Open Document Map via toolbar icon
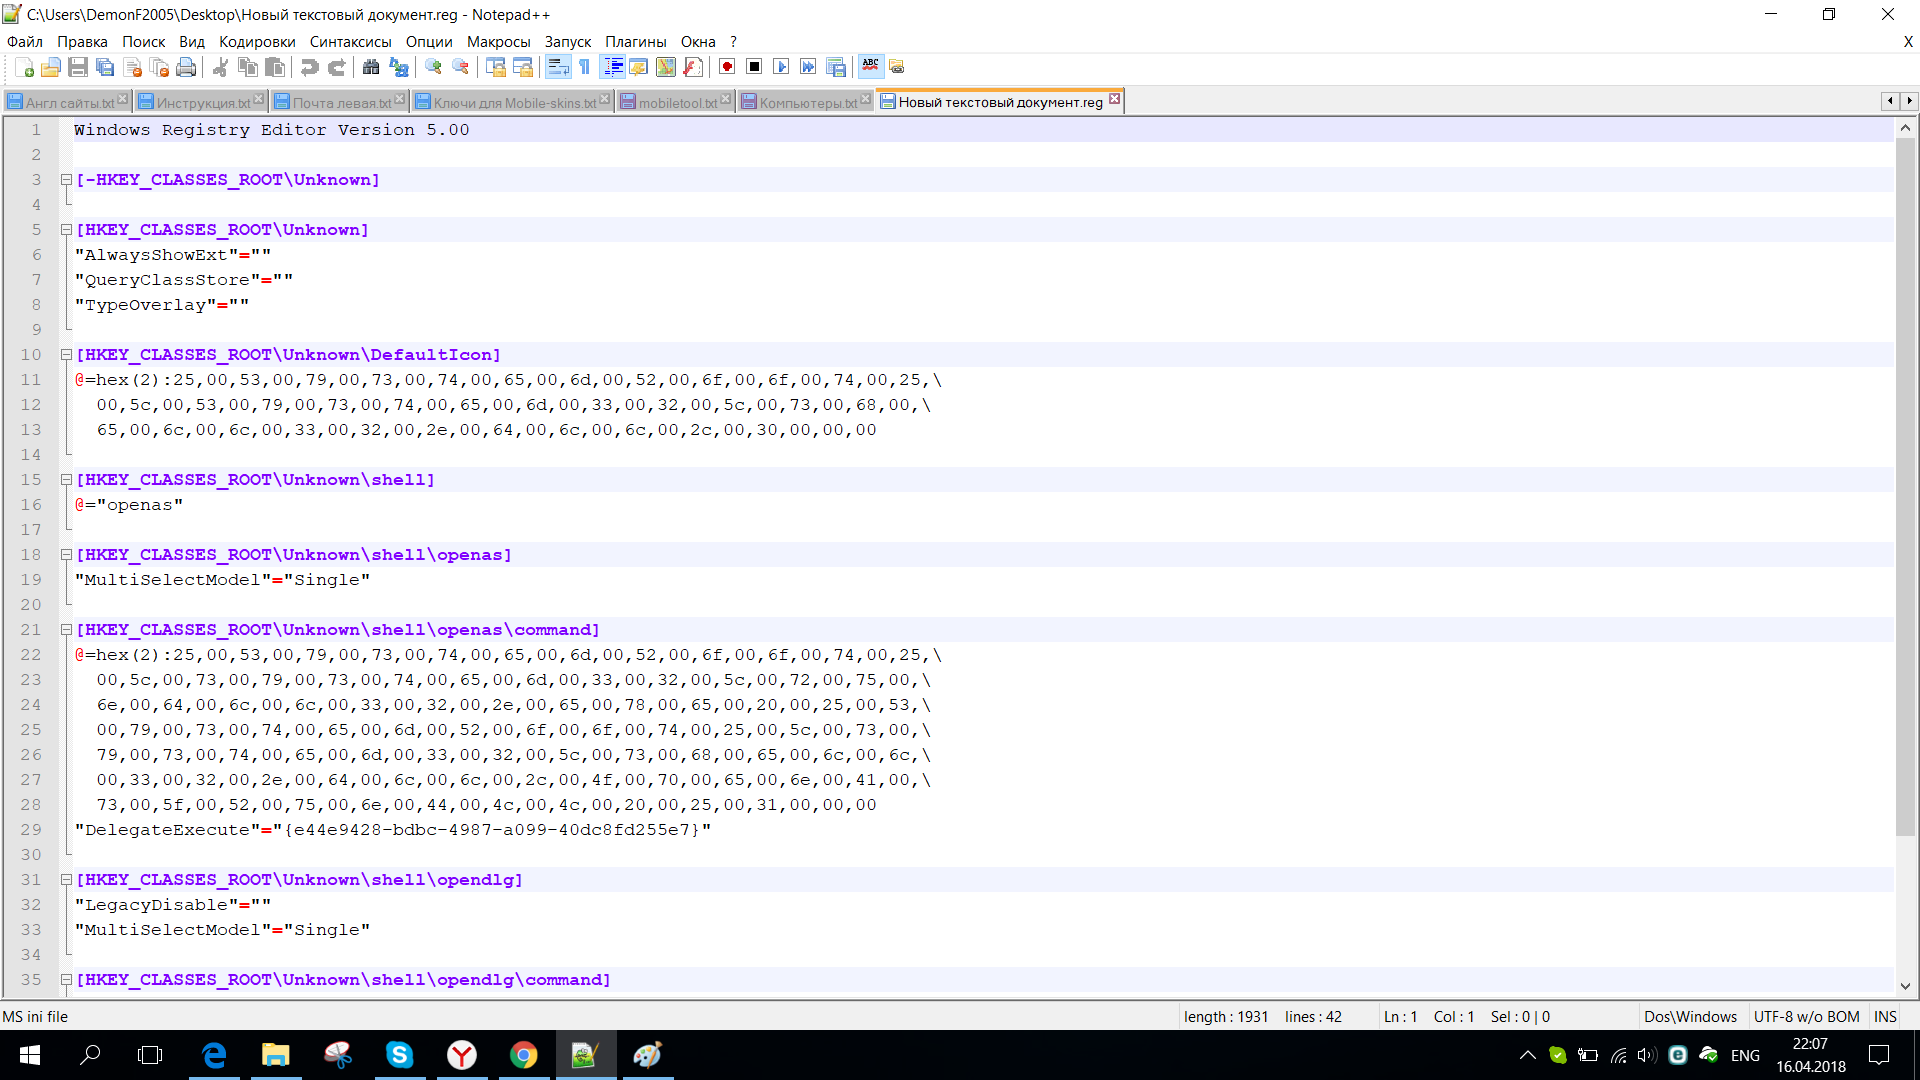1920x1080 pixels. [665, 67]
